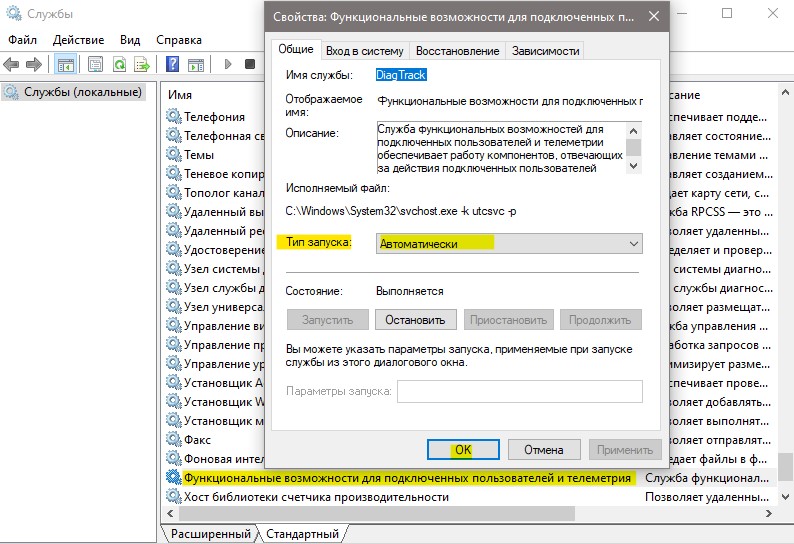Confirm with the OK button
This screenshot has width=794, height=544.
[463, 450]
